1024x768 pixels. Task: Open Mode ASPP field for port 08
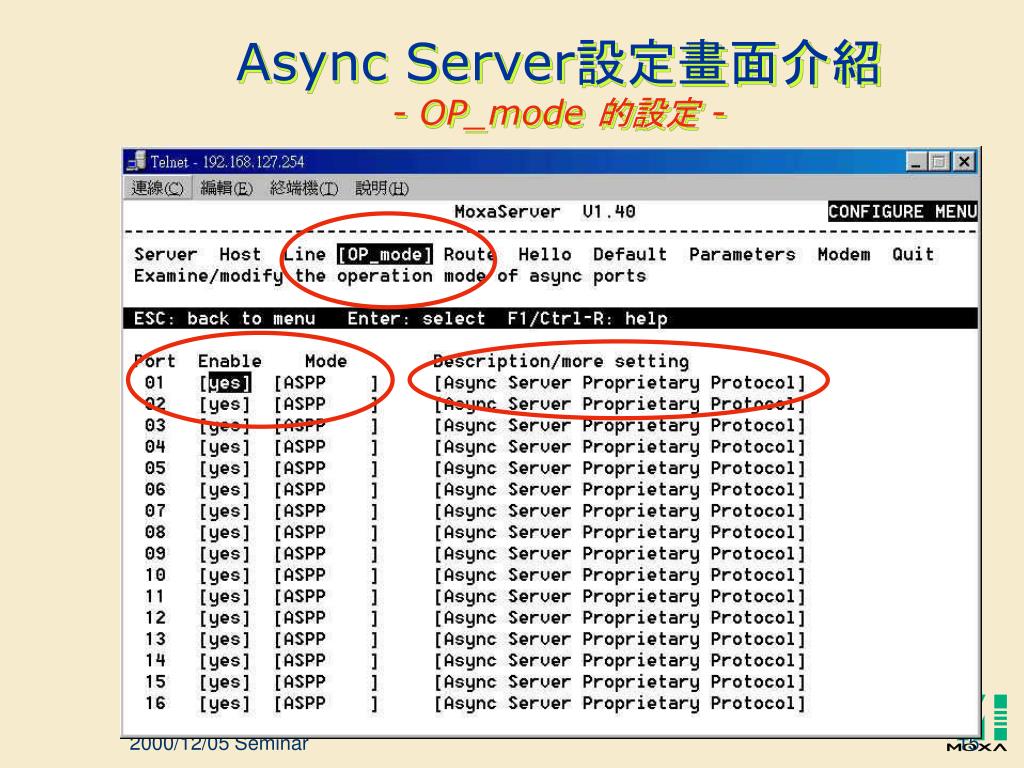[326, 533]
